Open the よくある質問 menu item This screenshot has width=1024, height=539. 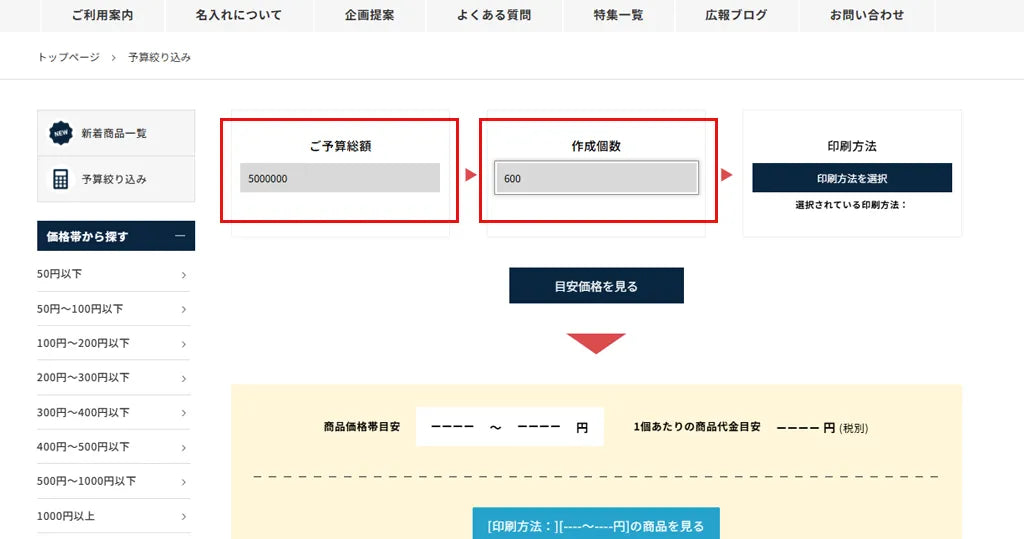pyautogui.click(x=494, y=15)
